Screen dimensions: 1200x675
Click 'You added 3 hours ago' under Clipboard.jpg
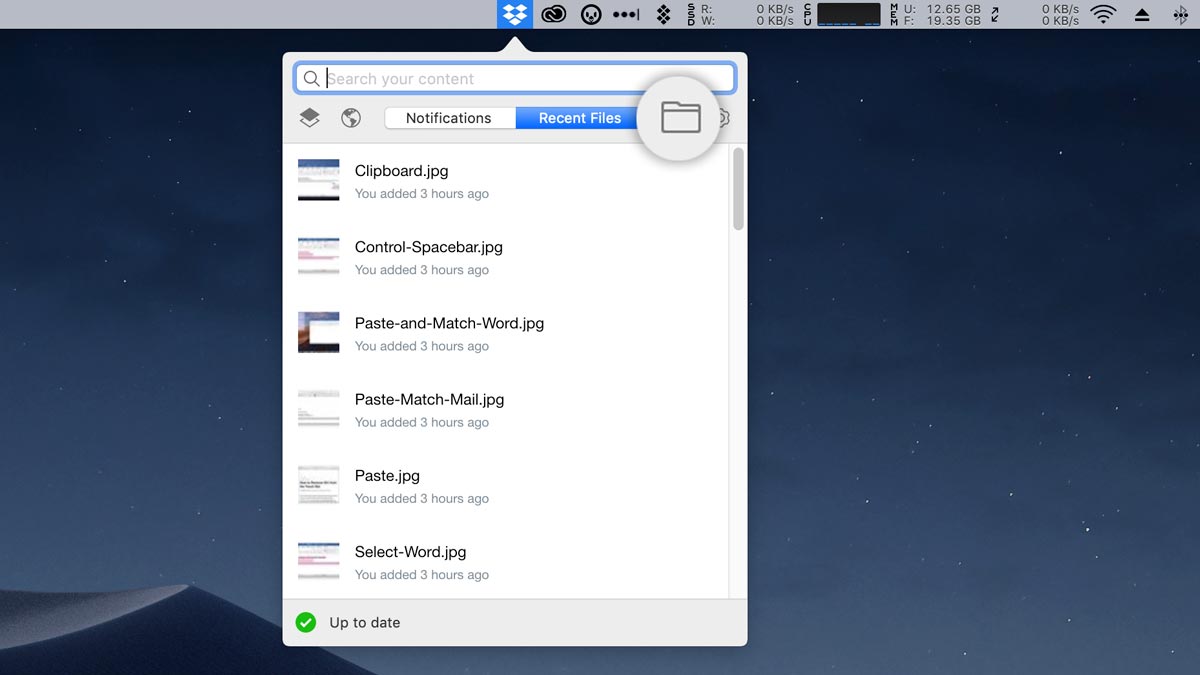(422, 194)
